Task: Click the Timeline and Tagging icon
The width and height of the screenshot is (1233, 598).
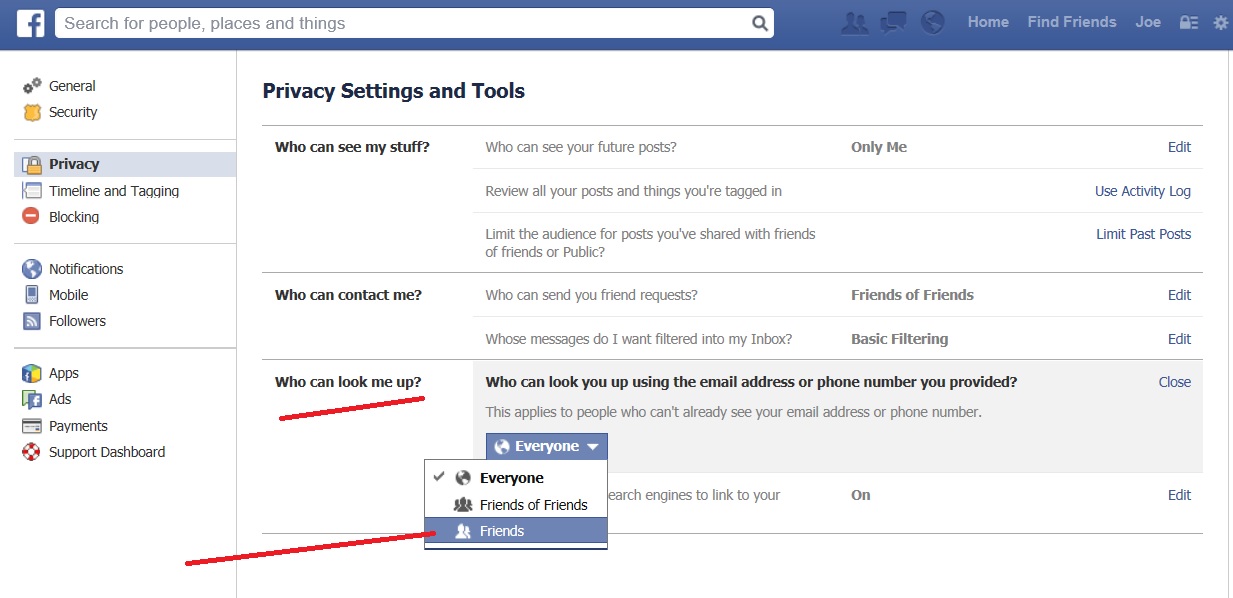Action: click(32, 191)
